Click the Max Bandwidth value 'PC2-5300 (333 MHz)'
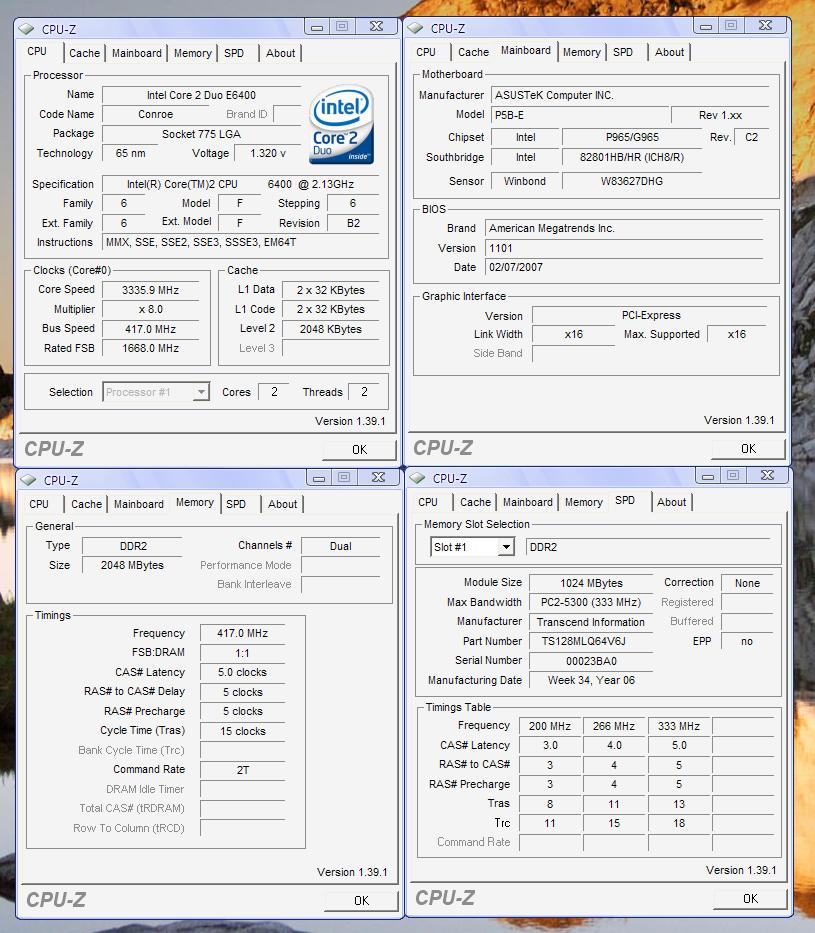This screenshot has height=933, width=815. pos(591,602)
